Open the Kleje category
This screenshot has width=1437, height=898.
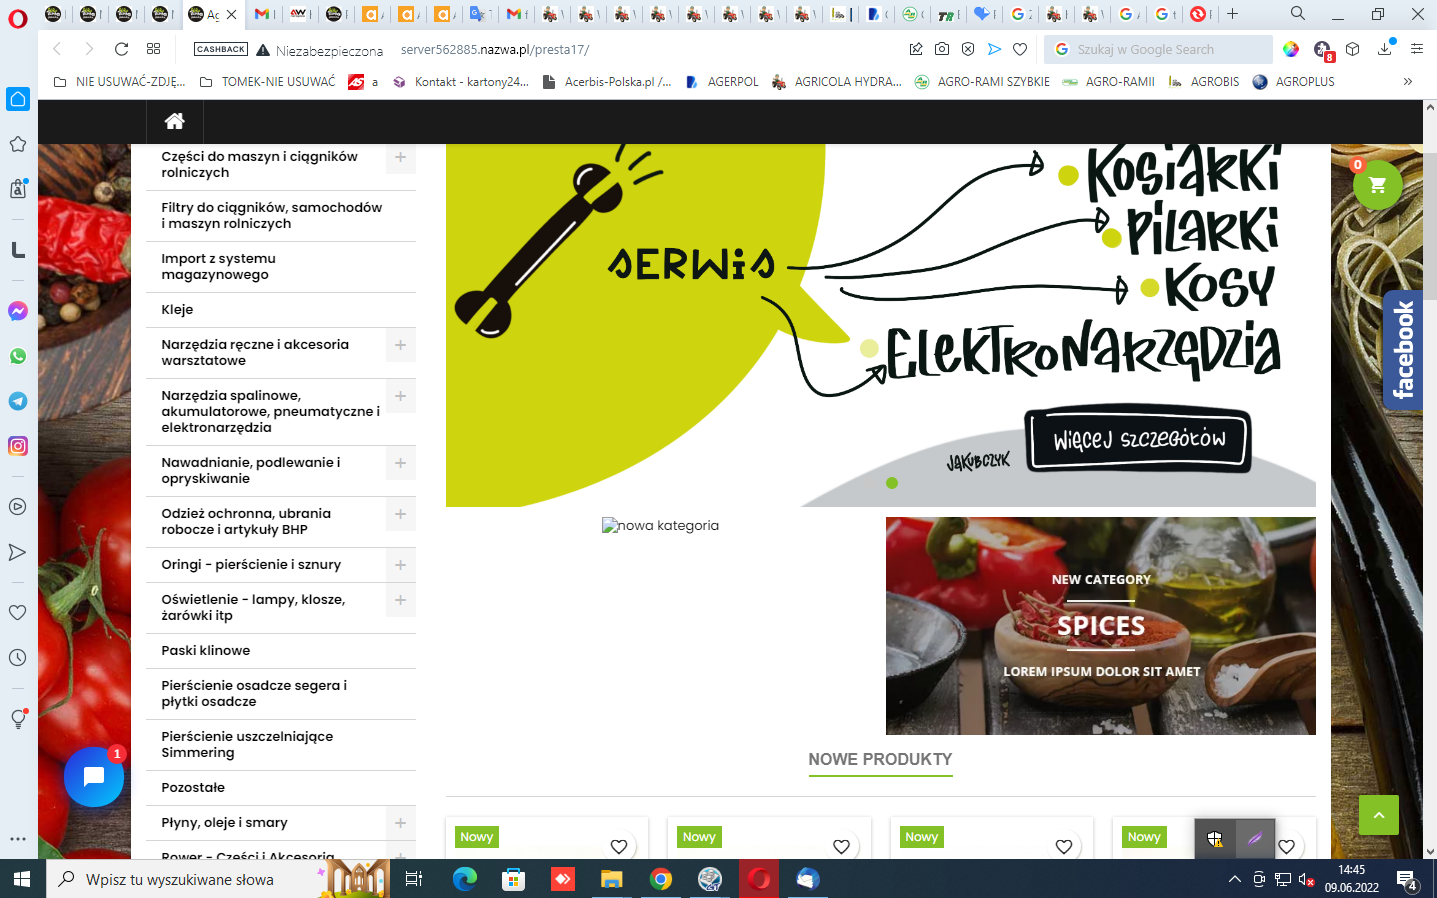click(x=177, y=310)
